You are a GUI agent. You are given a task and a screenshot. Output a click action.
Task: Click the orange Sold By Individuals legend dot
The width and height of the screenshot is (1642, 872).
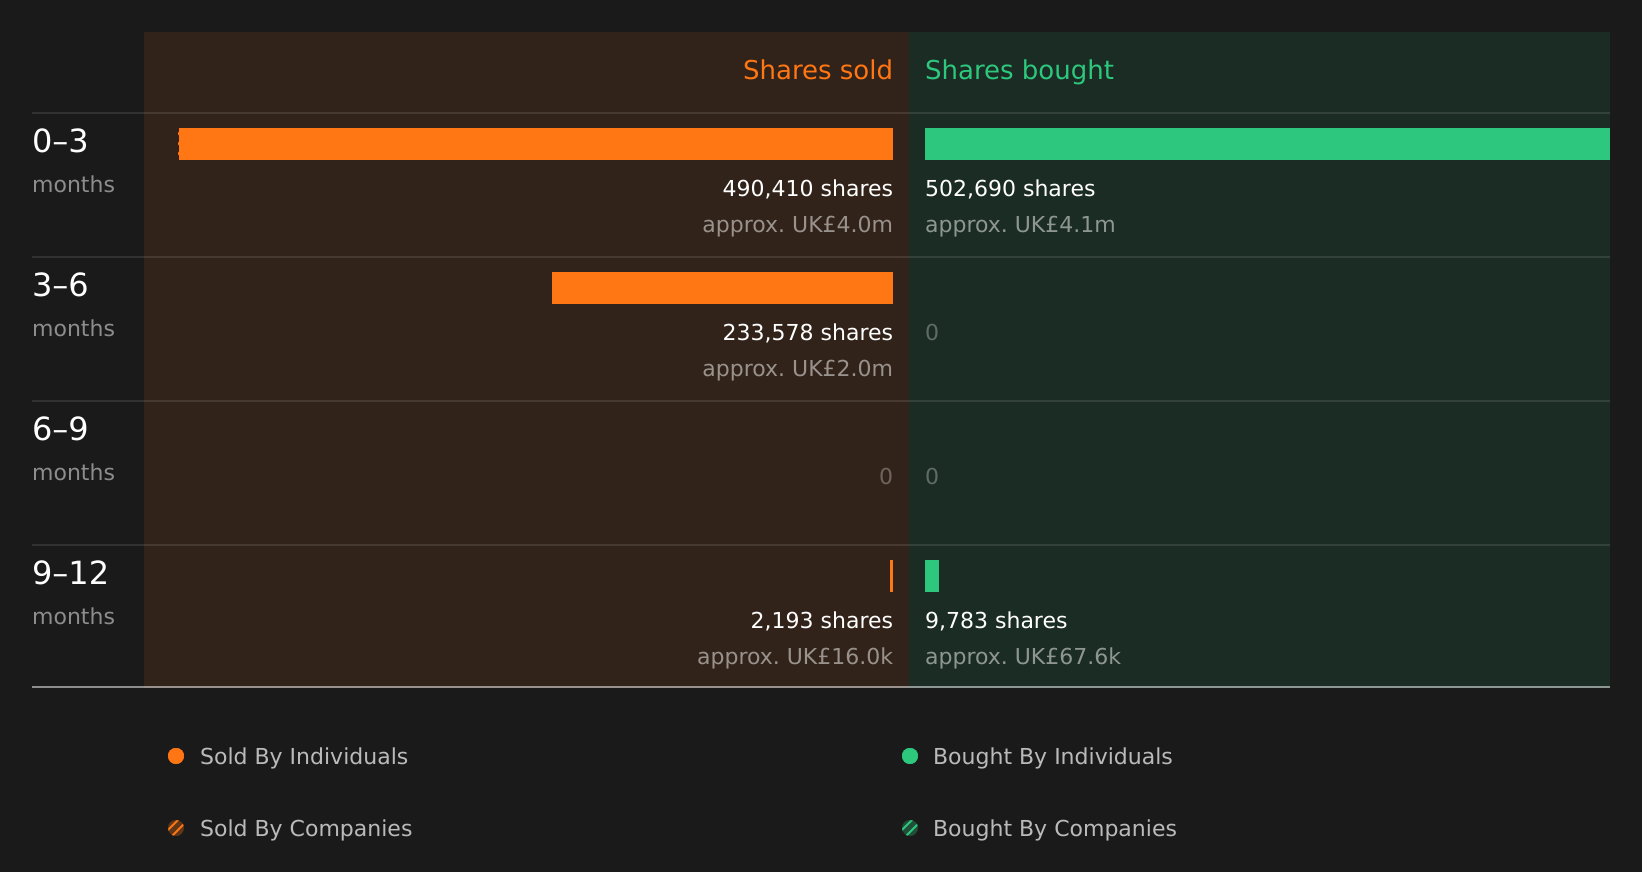click(x=176, y=756)
